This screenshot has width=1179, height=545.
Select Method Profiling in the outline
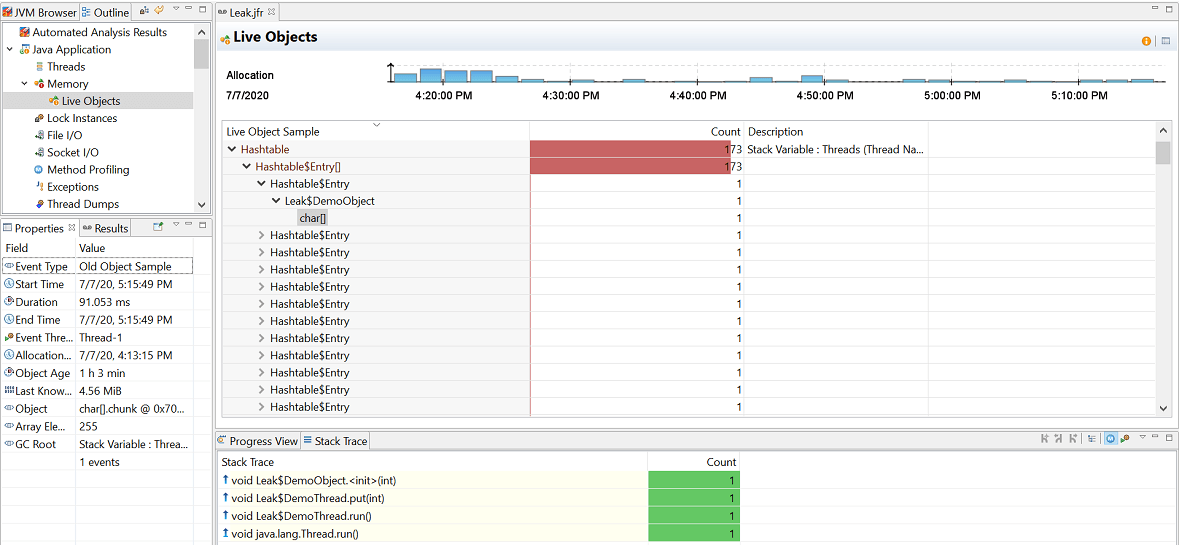(87, 169)
